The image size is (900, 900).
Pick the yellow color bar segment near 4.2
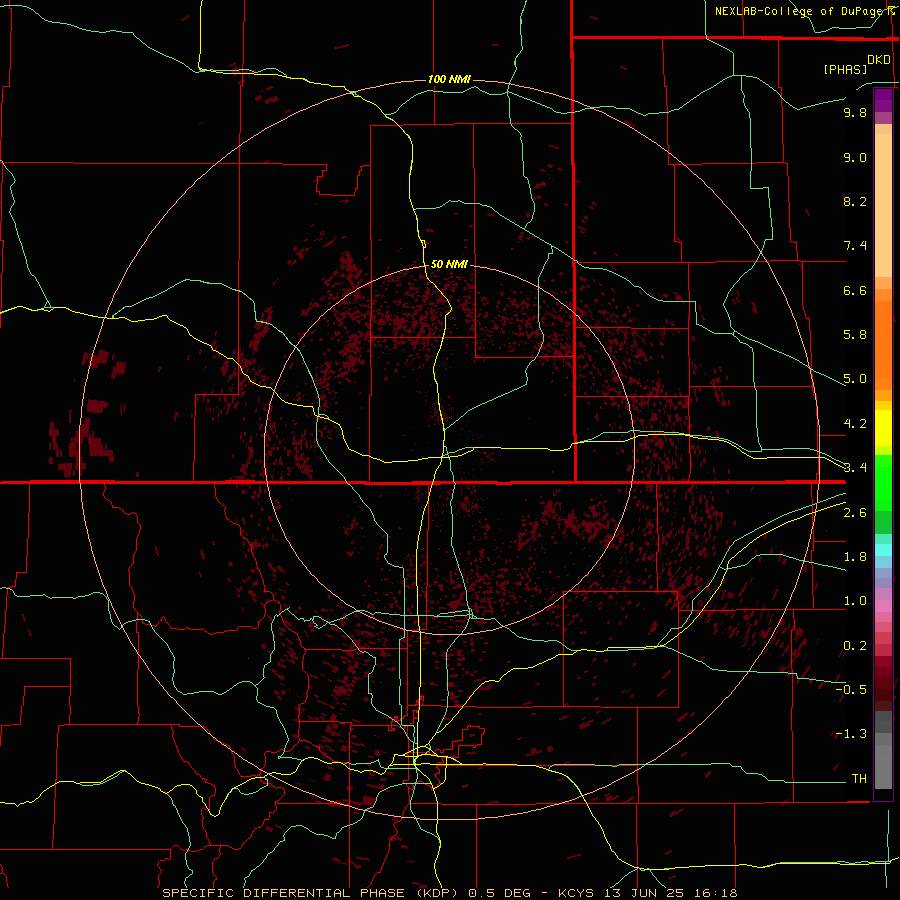[883, 428]
